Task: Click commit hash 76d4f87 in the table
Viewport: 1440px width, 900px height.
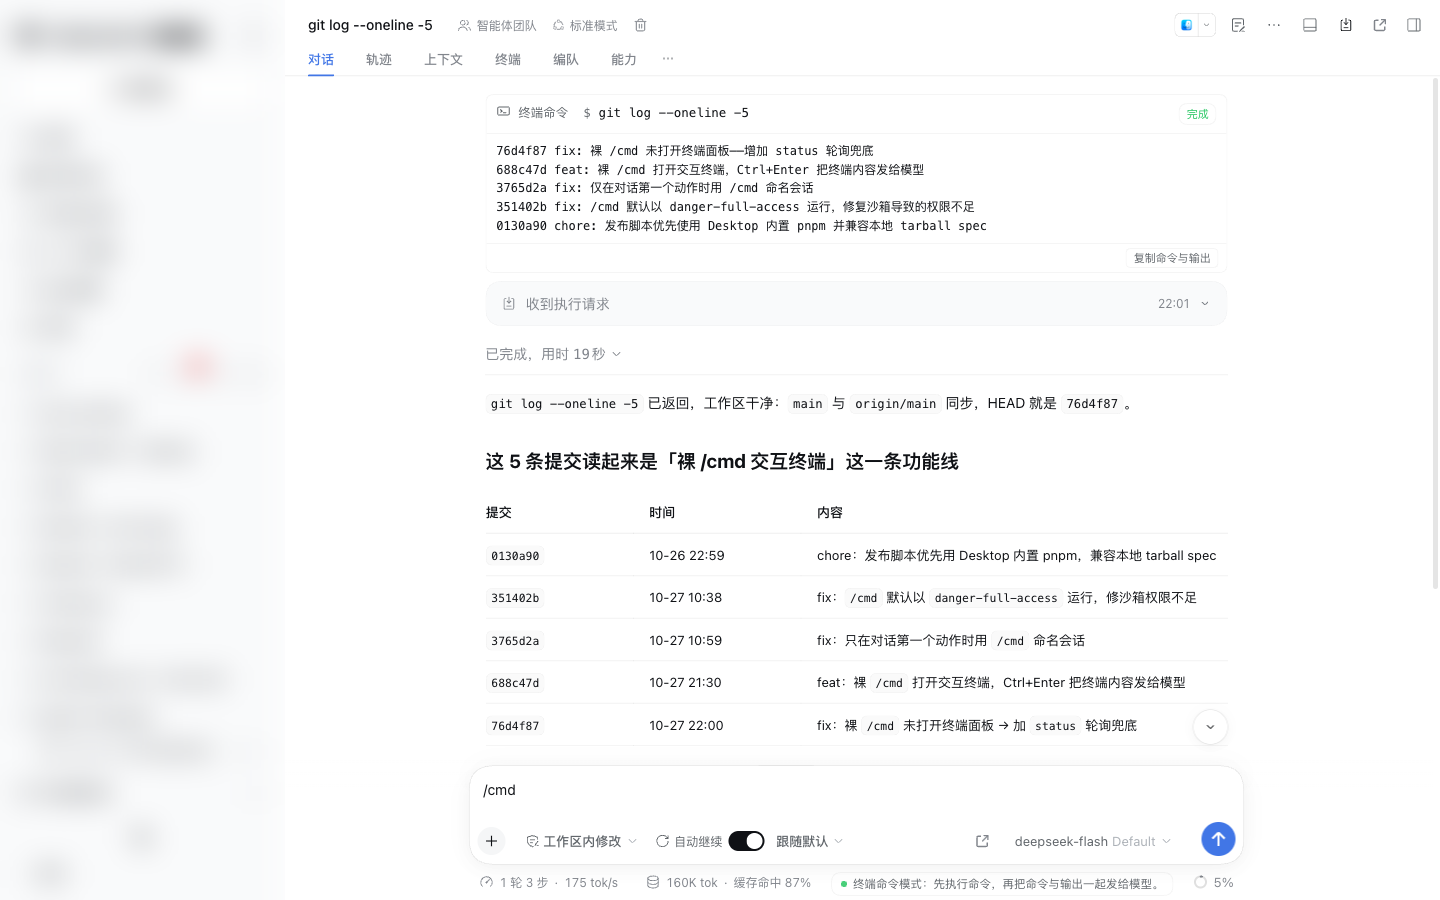Action: point(515,726)
